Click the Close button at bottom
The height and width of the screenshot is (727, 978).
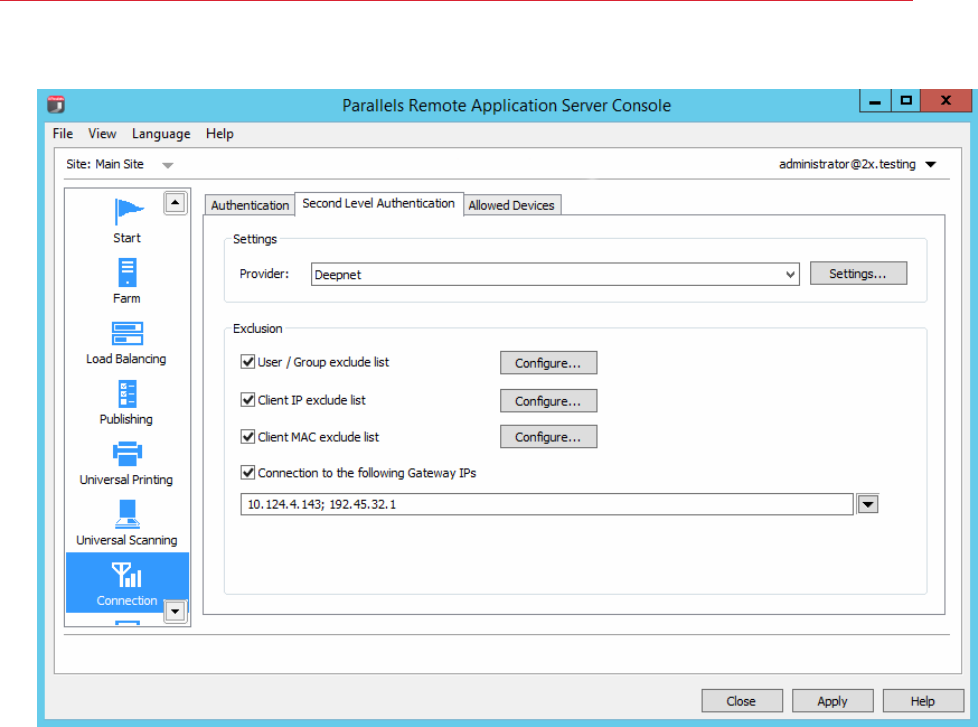point(742,701)
